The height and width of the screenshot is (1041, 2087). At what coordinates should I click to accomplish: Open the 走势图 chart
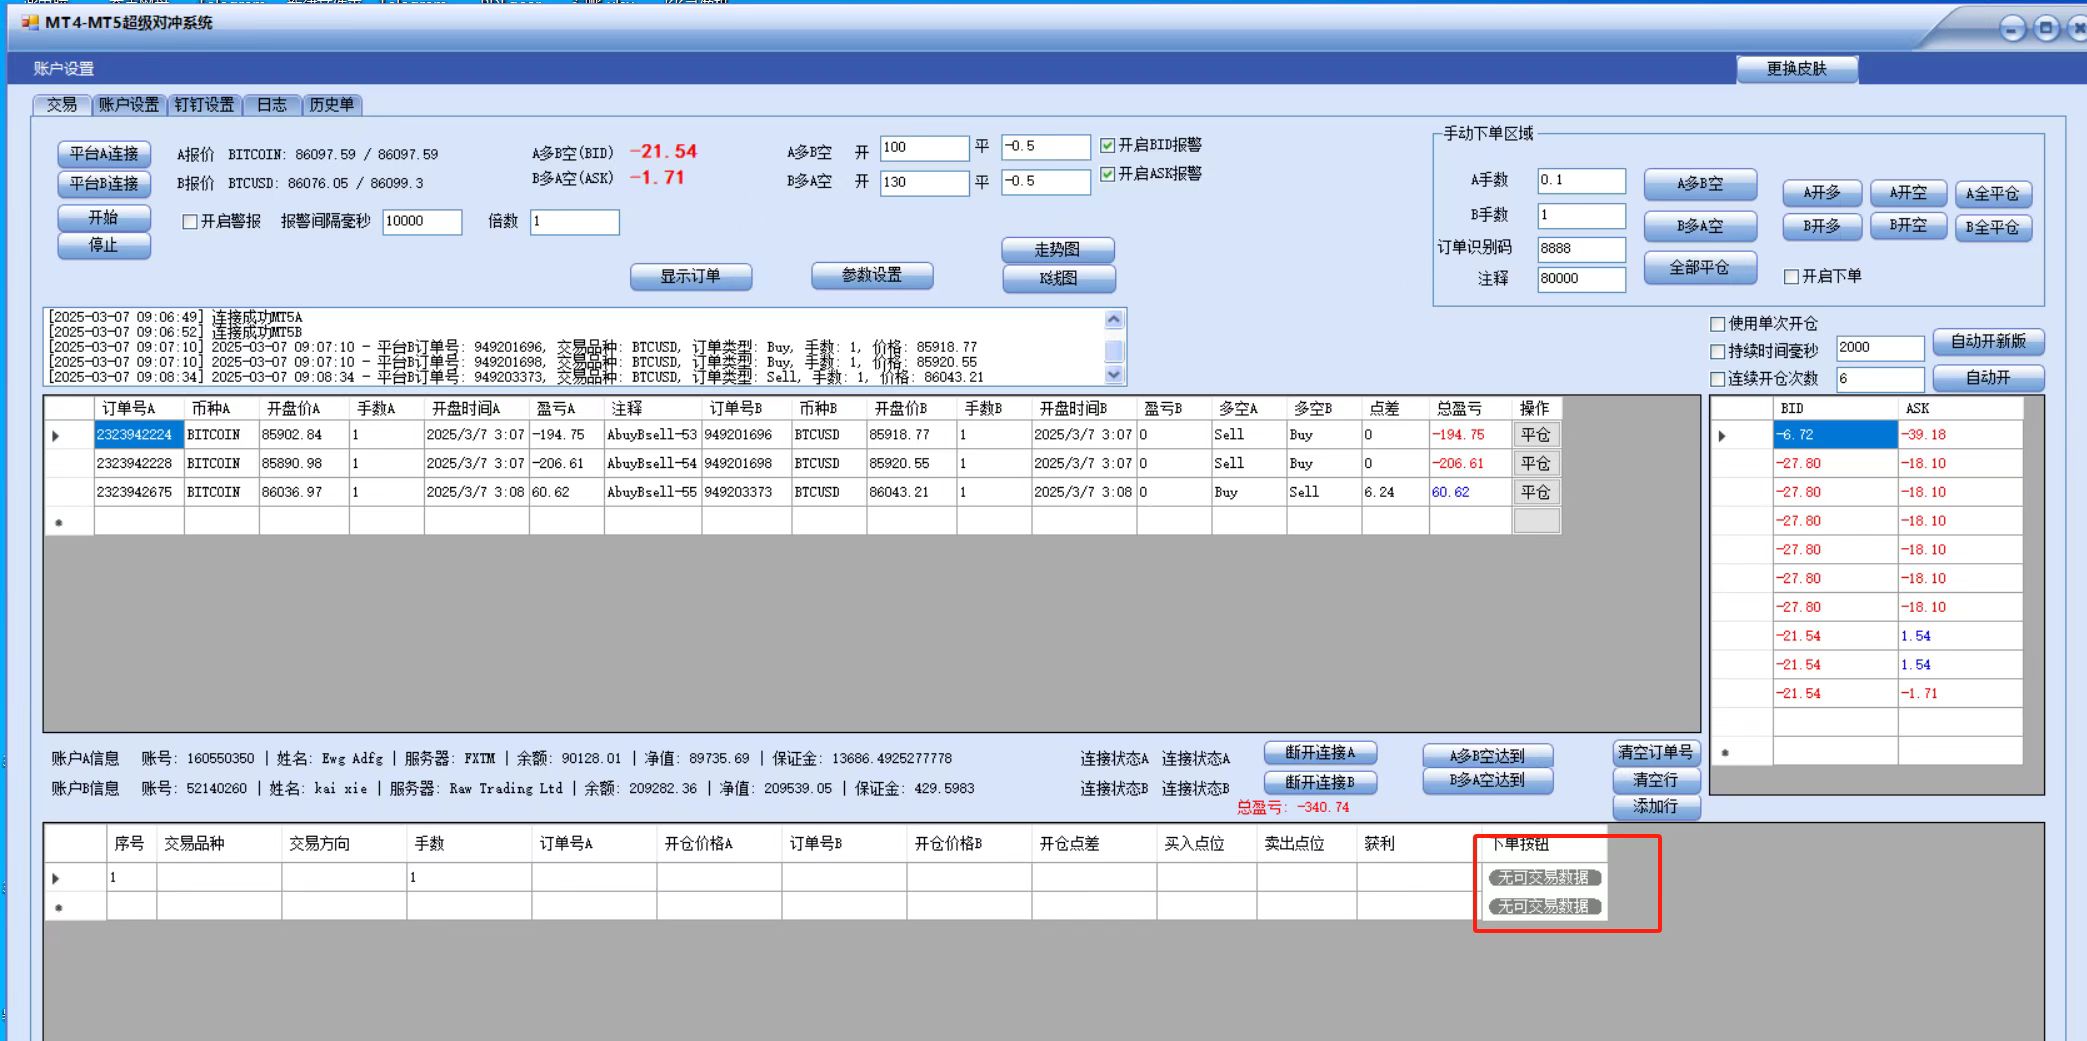click(x=1057, y=250)
